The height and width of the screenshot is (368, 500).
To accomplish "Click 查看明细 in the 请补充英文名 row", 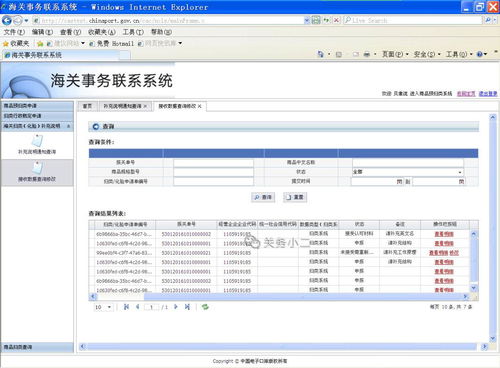I will click(444, 234).
